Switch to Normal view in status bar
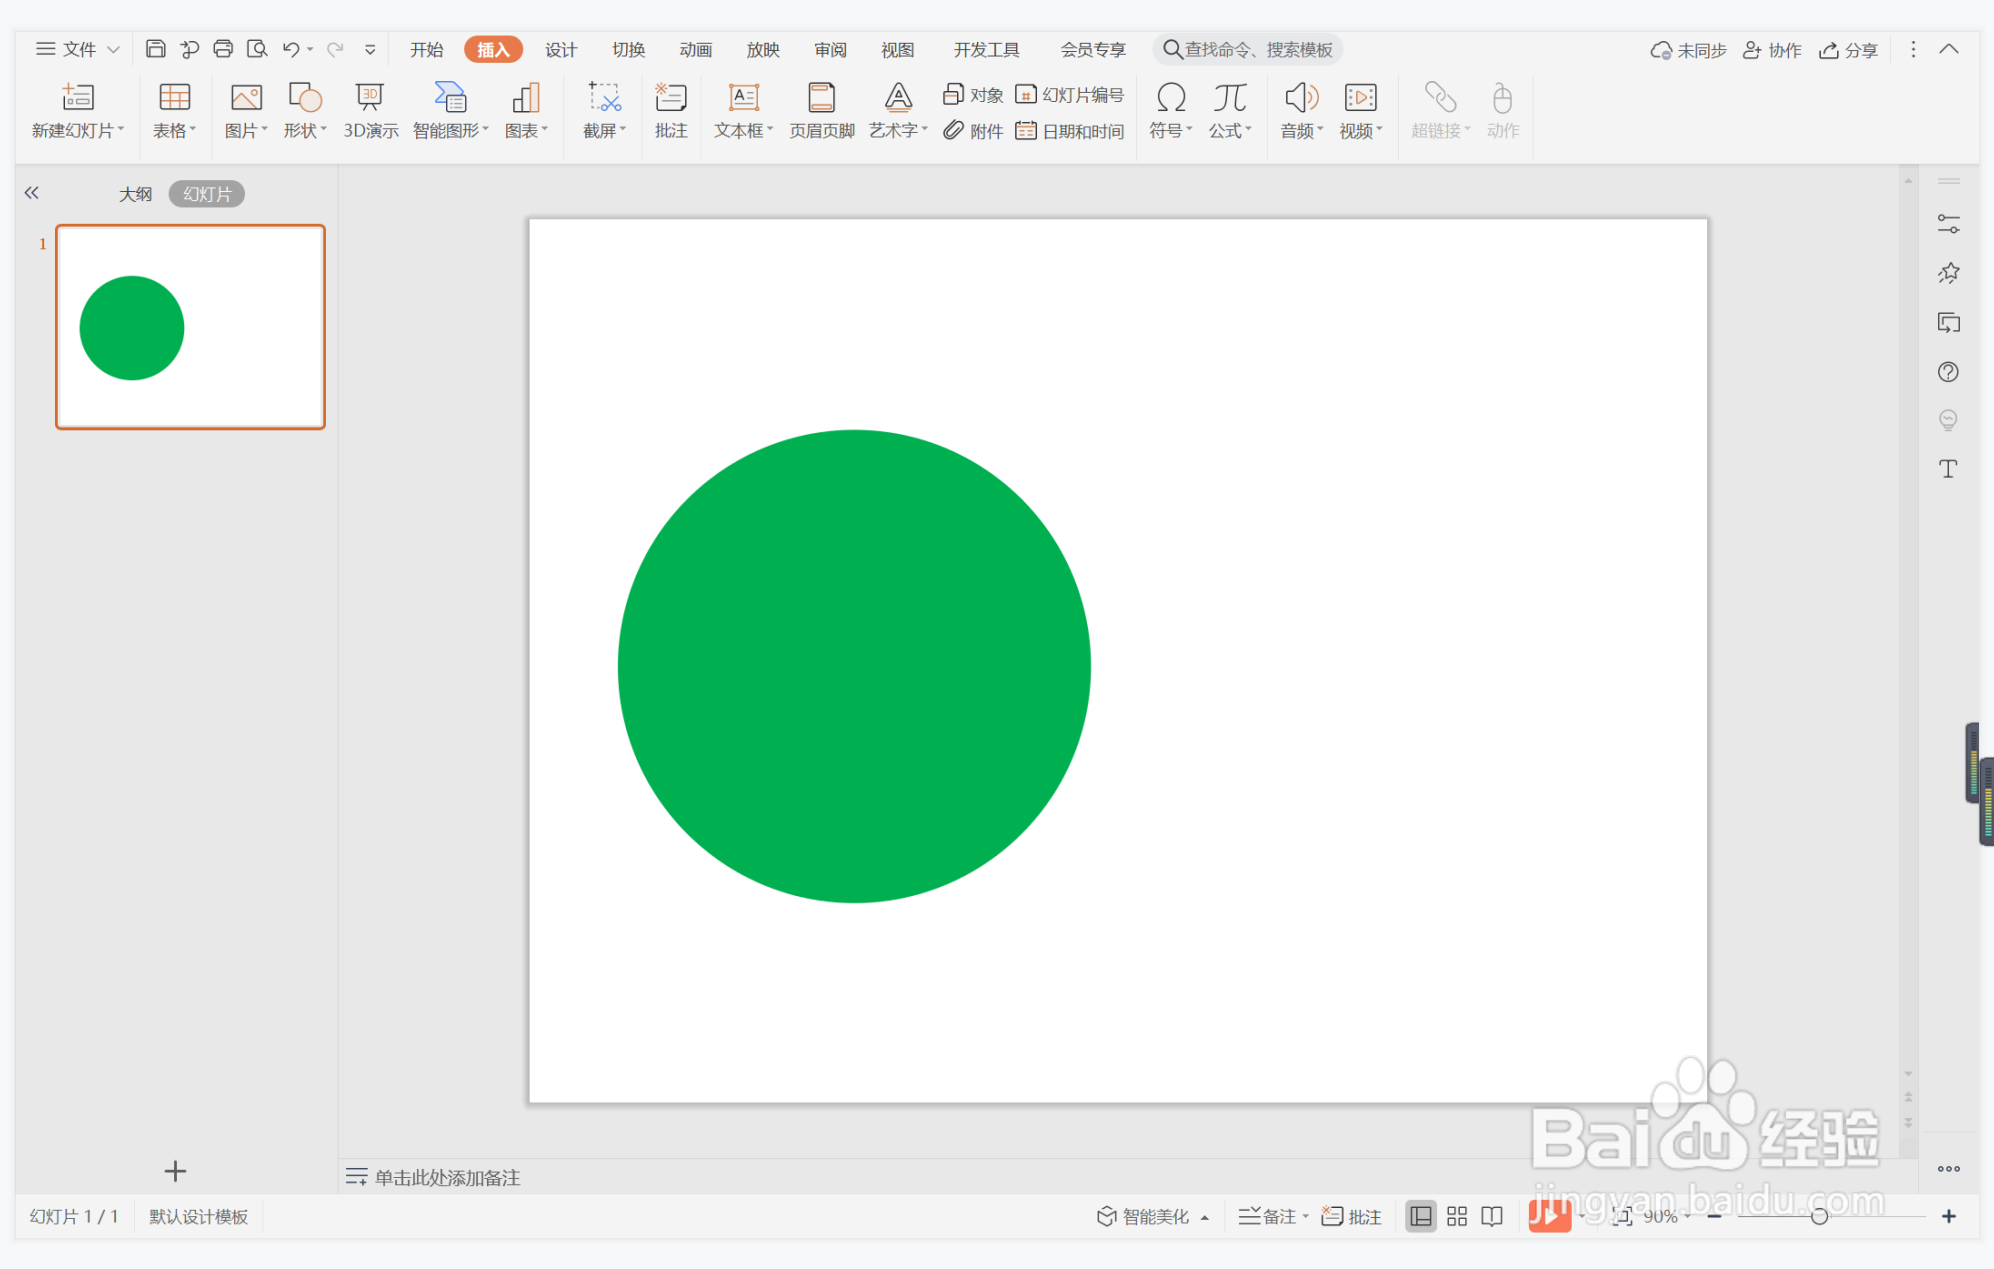Viewport: 1994px width, 1269px height. point(1420,1216)
